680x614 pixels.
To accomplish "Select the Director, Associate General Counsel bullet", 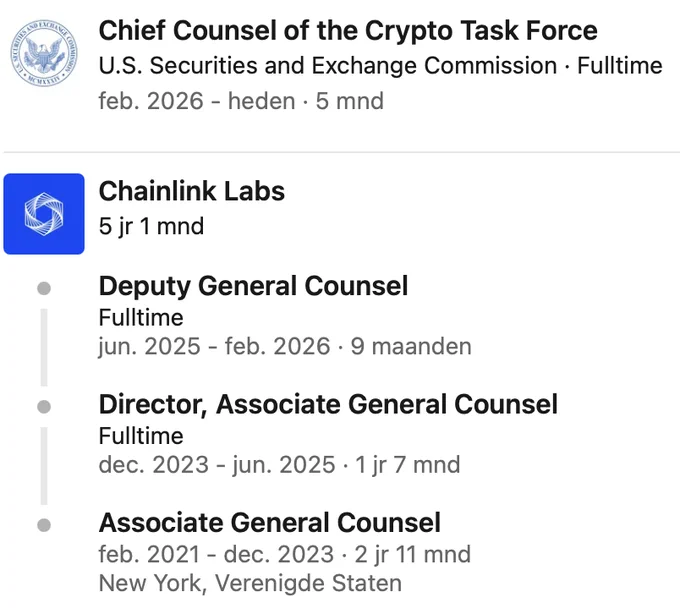I will (44, 407).
